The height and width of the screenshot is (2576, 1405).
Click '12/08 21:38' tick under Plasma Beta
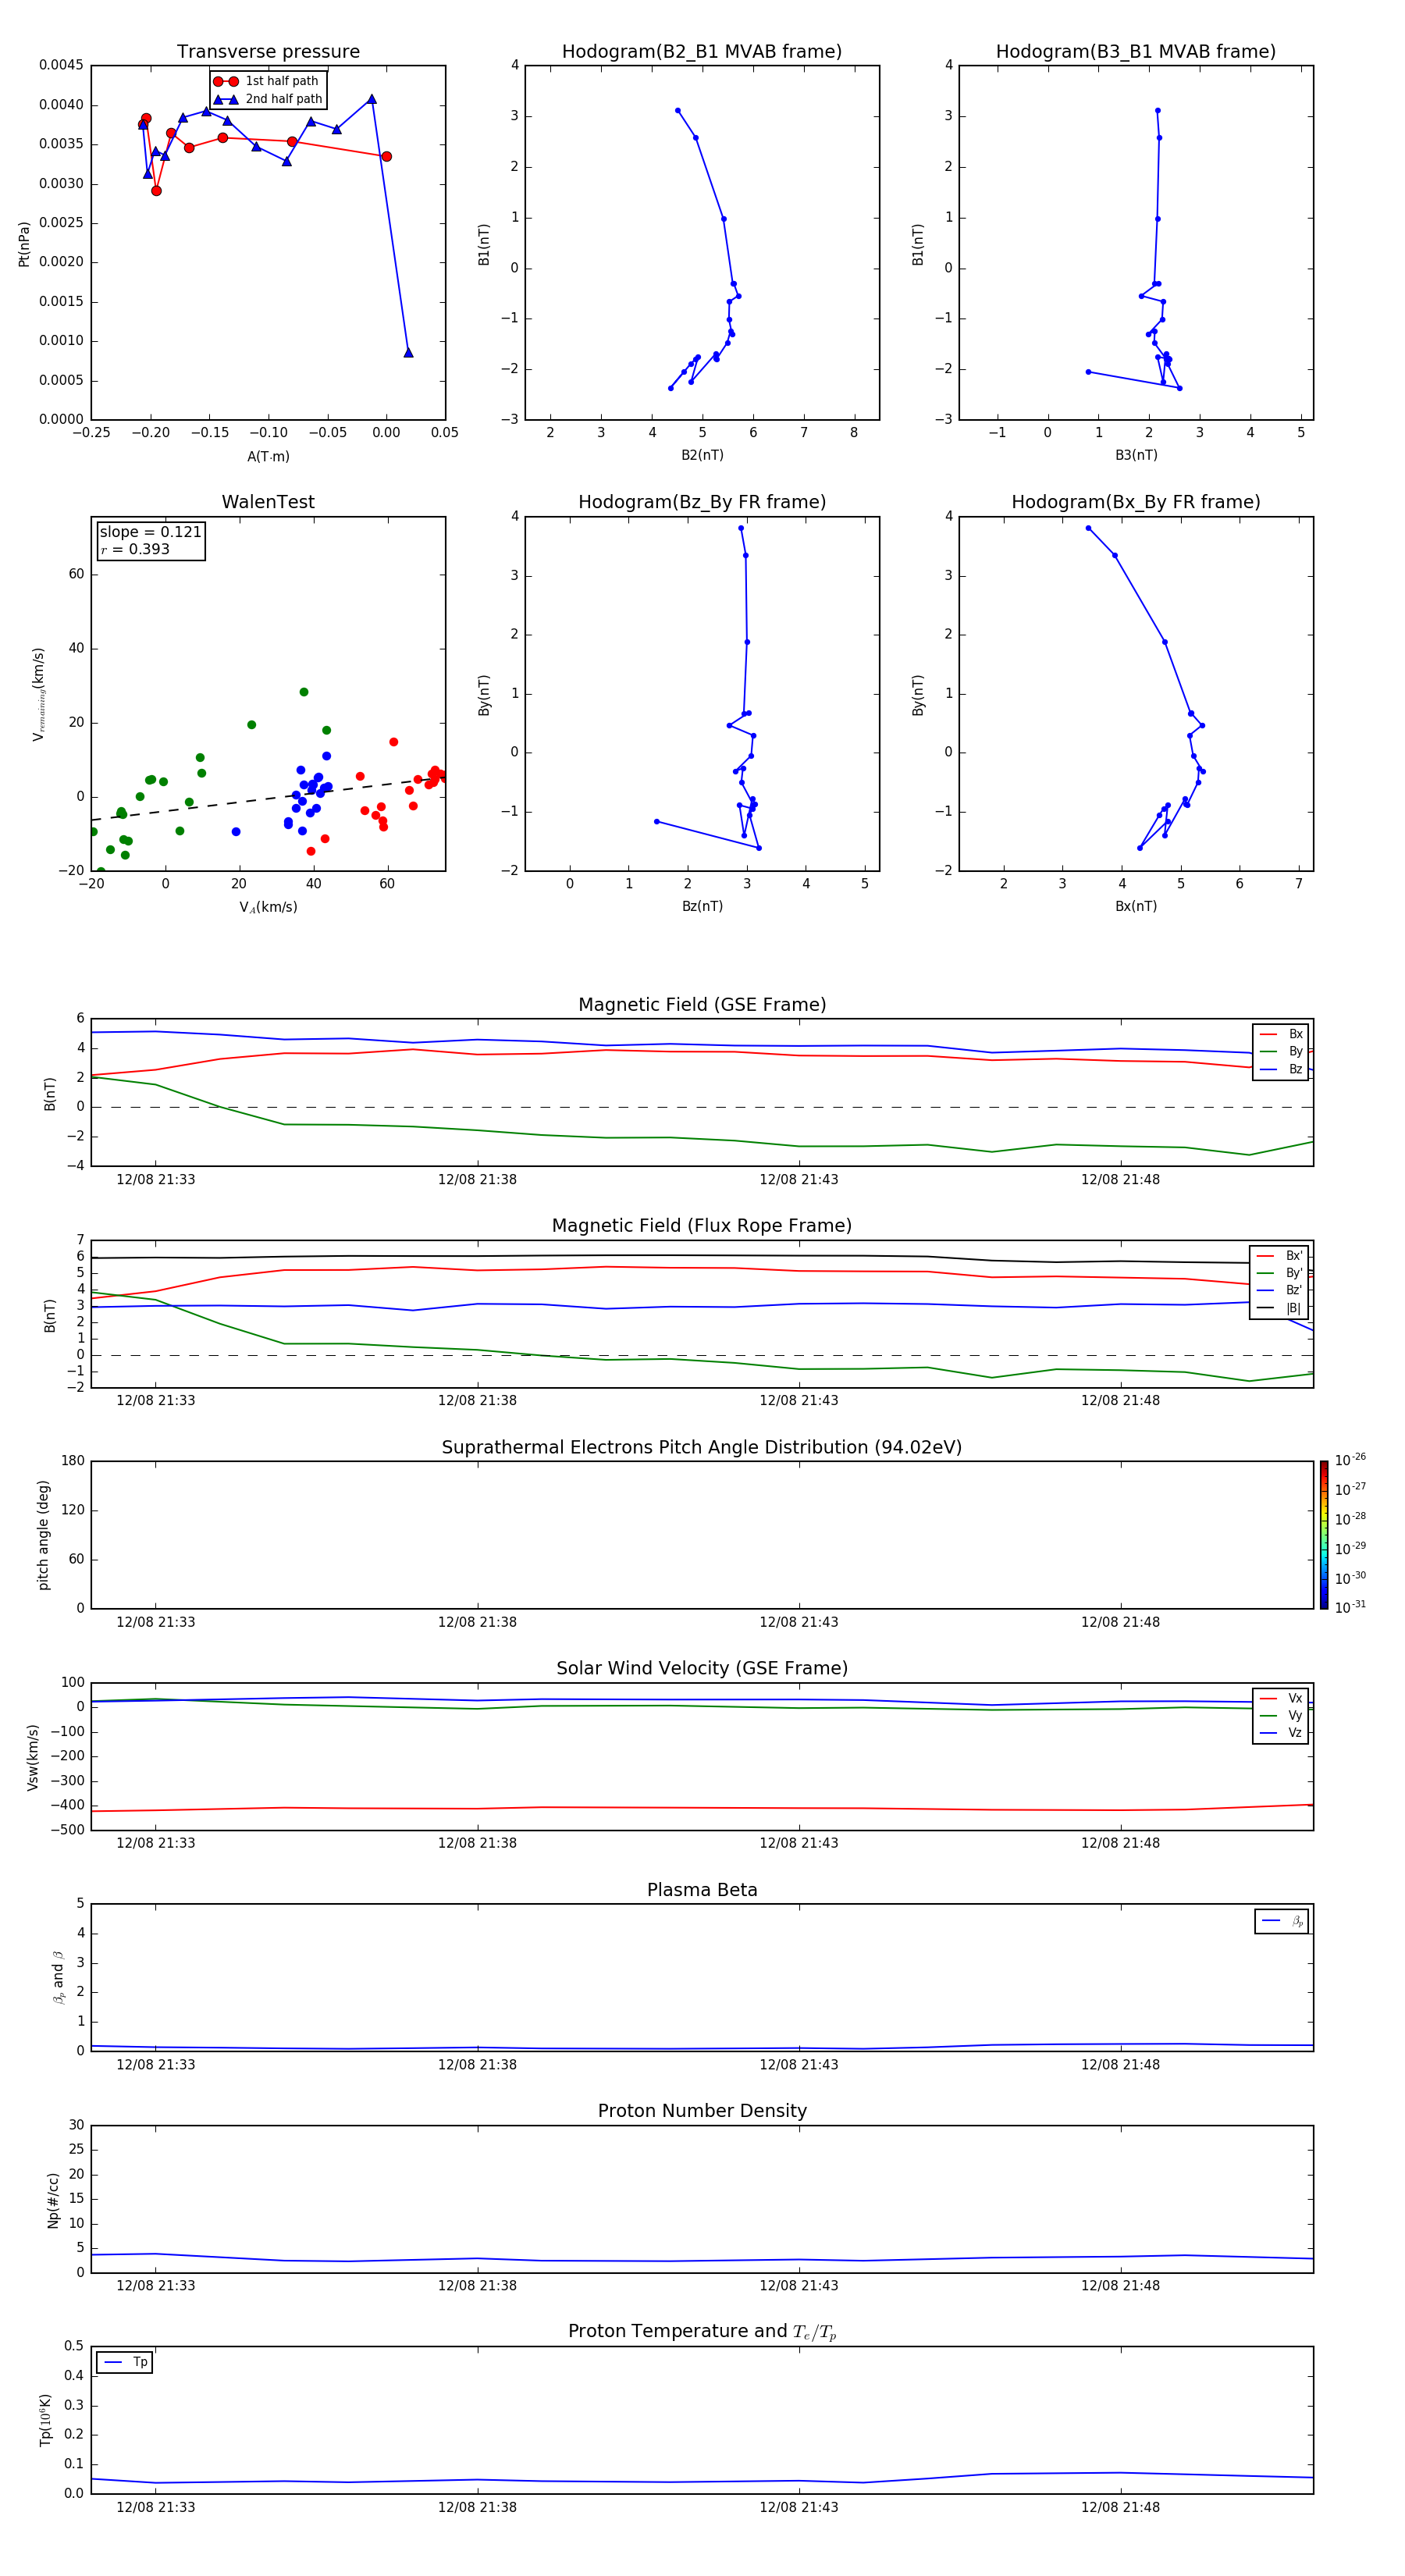click(477, 2064)
